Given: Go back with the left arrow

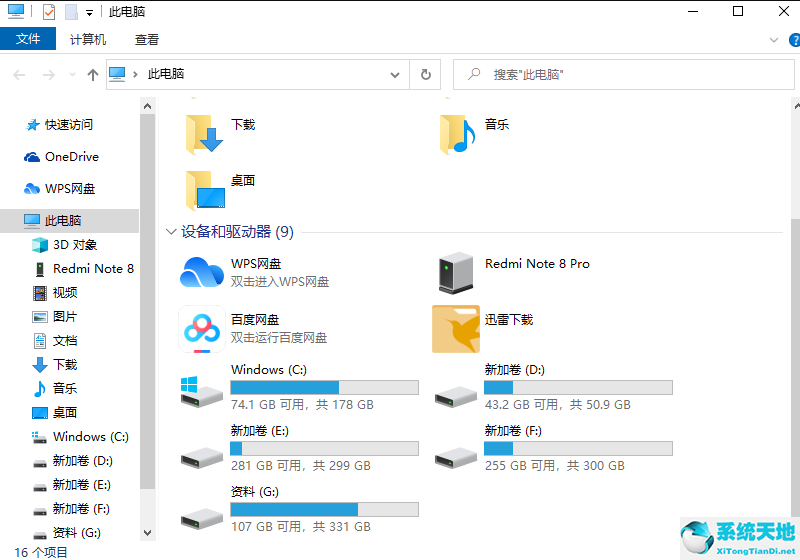Looking at the screenshot, I should point(19,75).
